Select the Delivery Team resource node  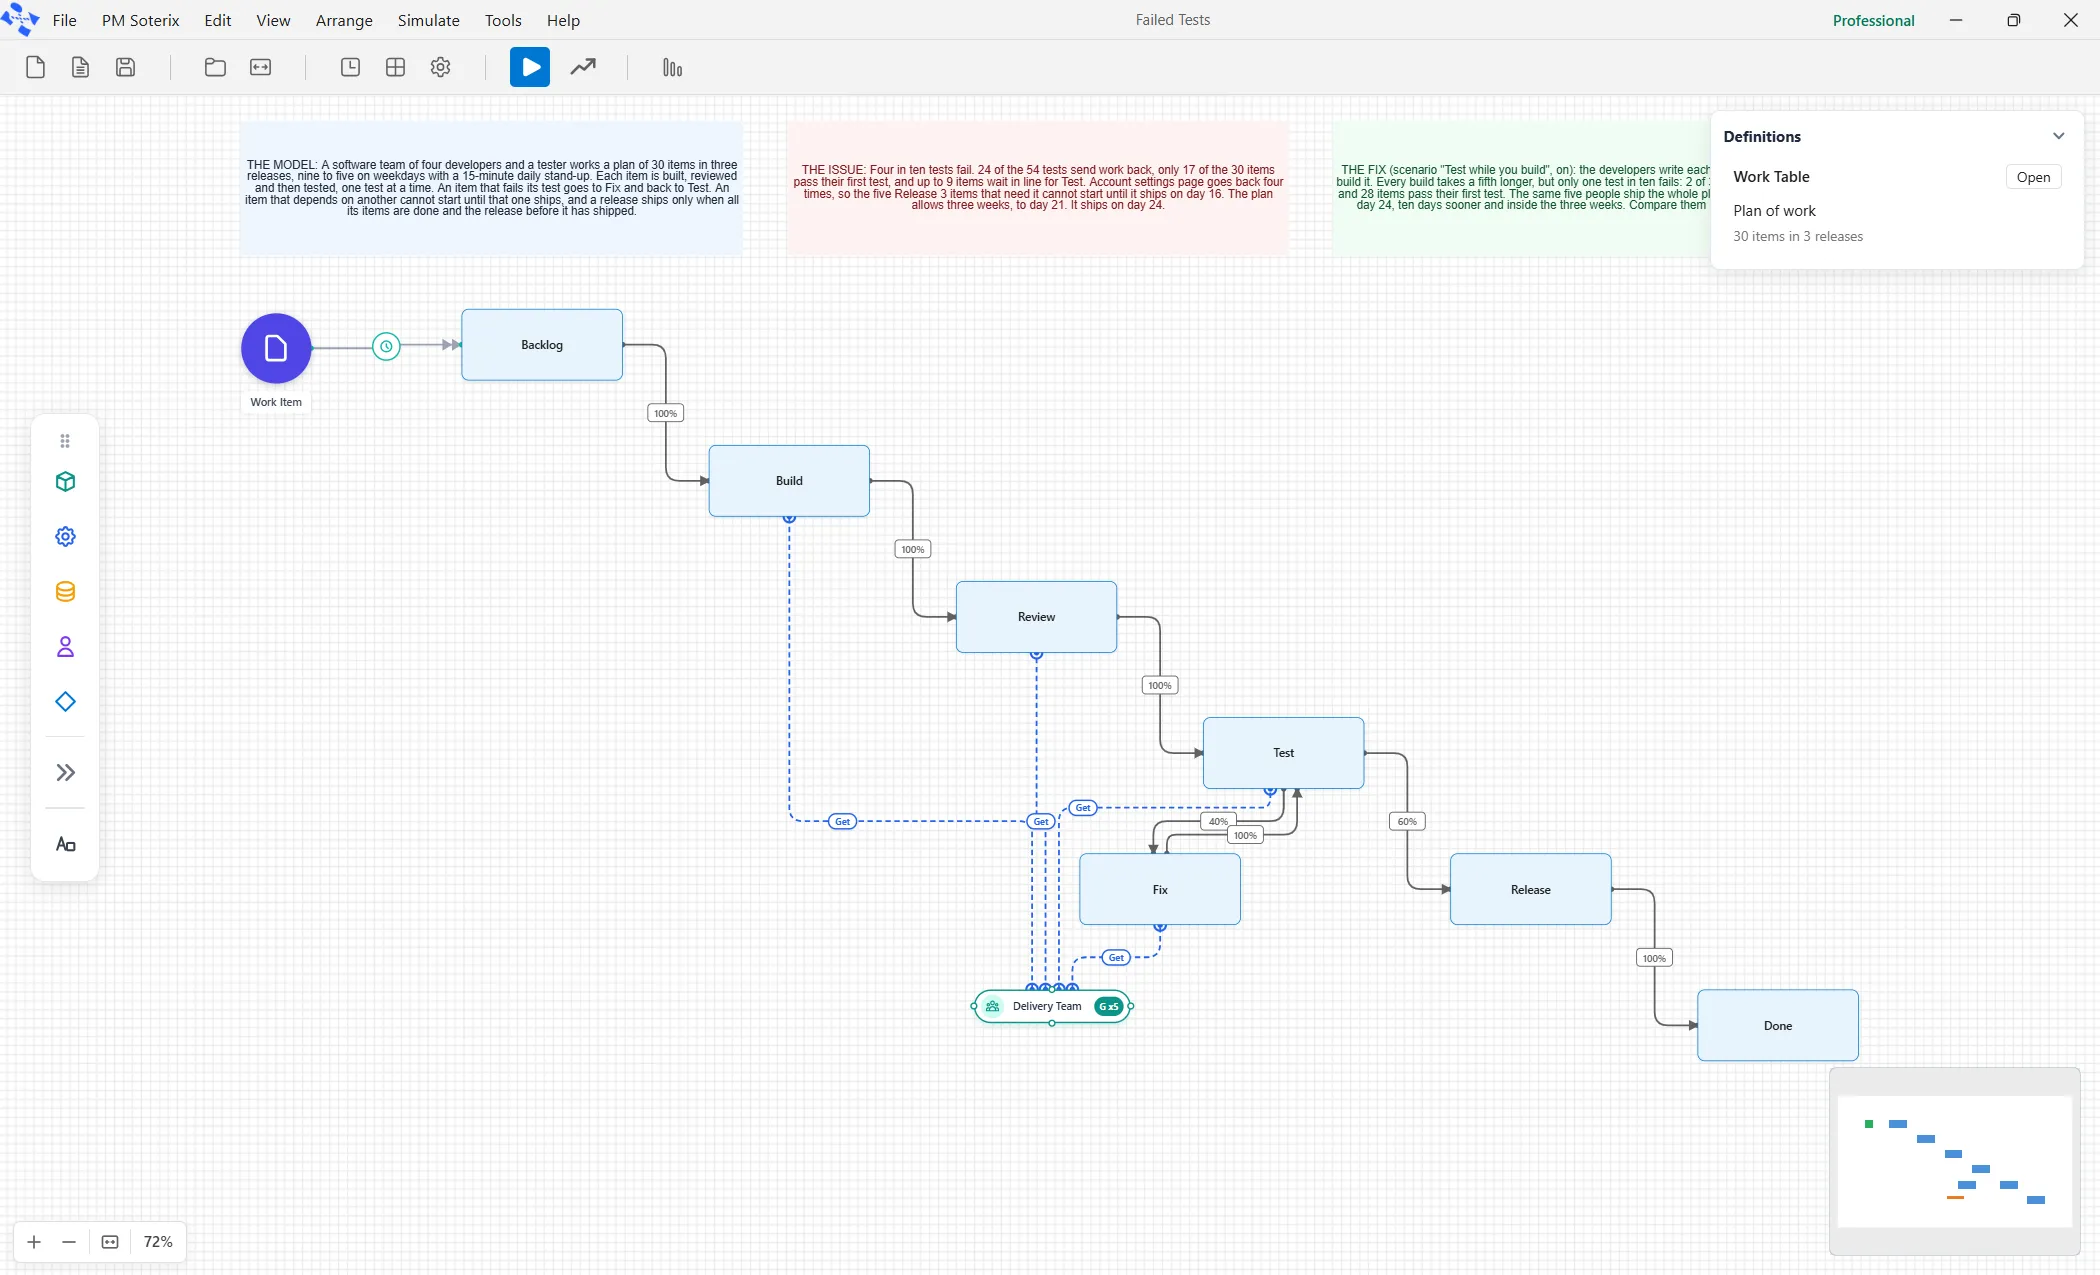[x=1051, y=1006]
